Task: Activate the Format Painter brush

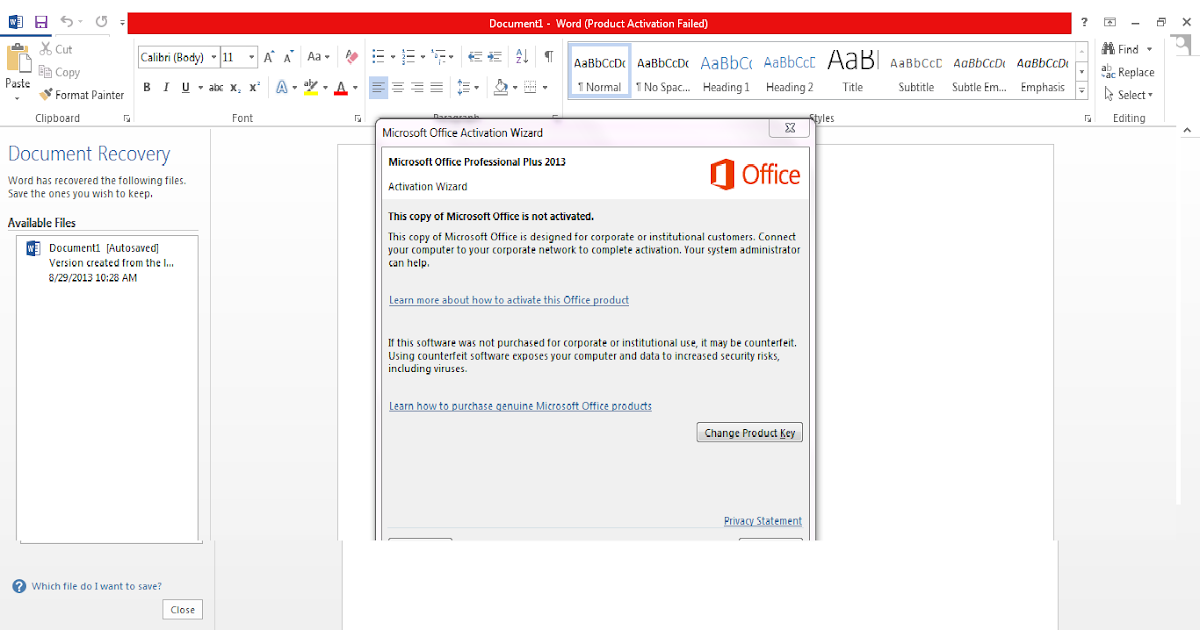Action: point(82,95)
